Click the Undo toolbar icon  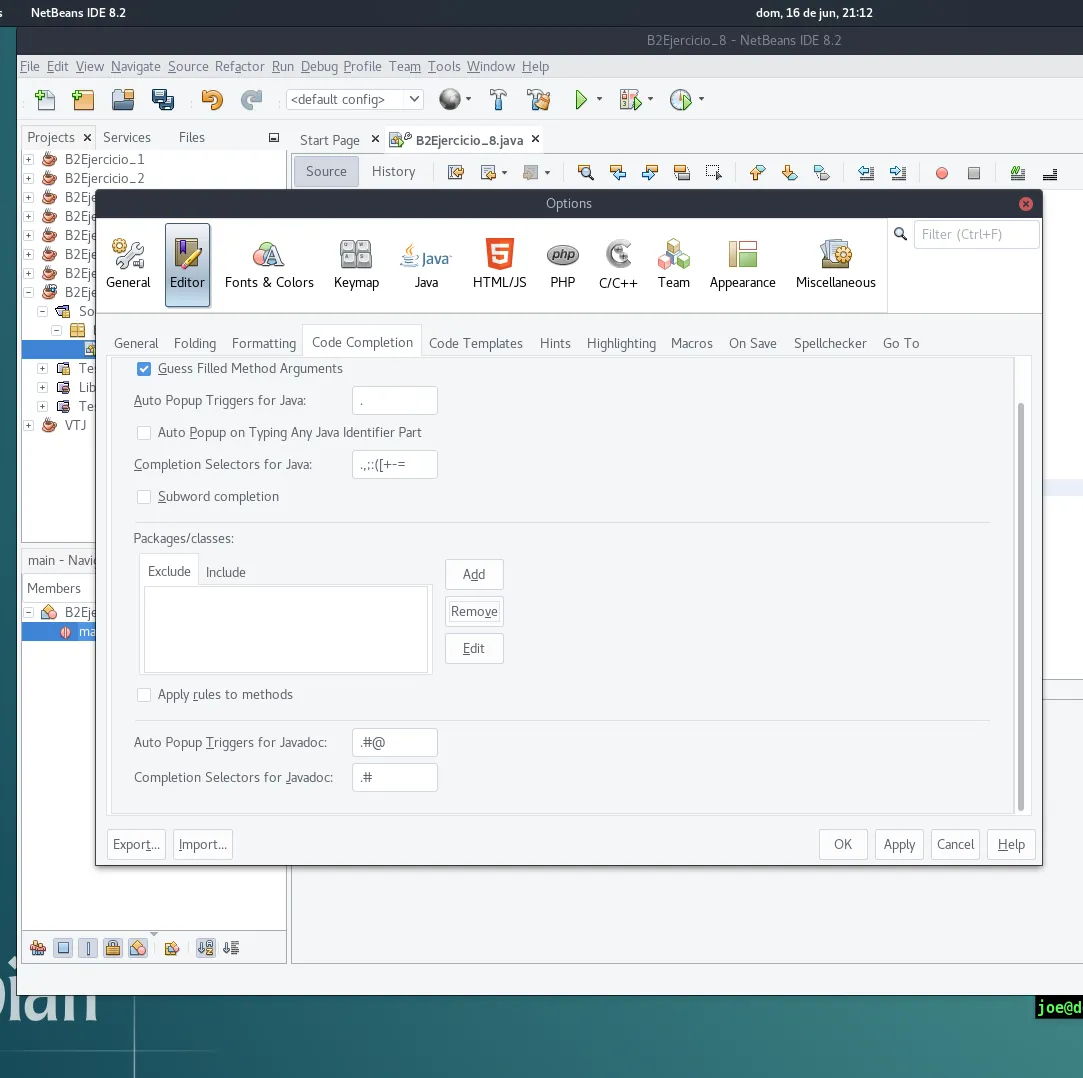(212, 99)
